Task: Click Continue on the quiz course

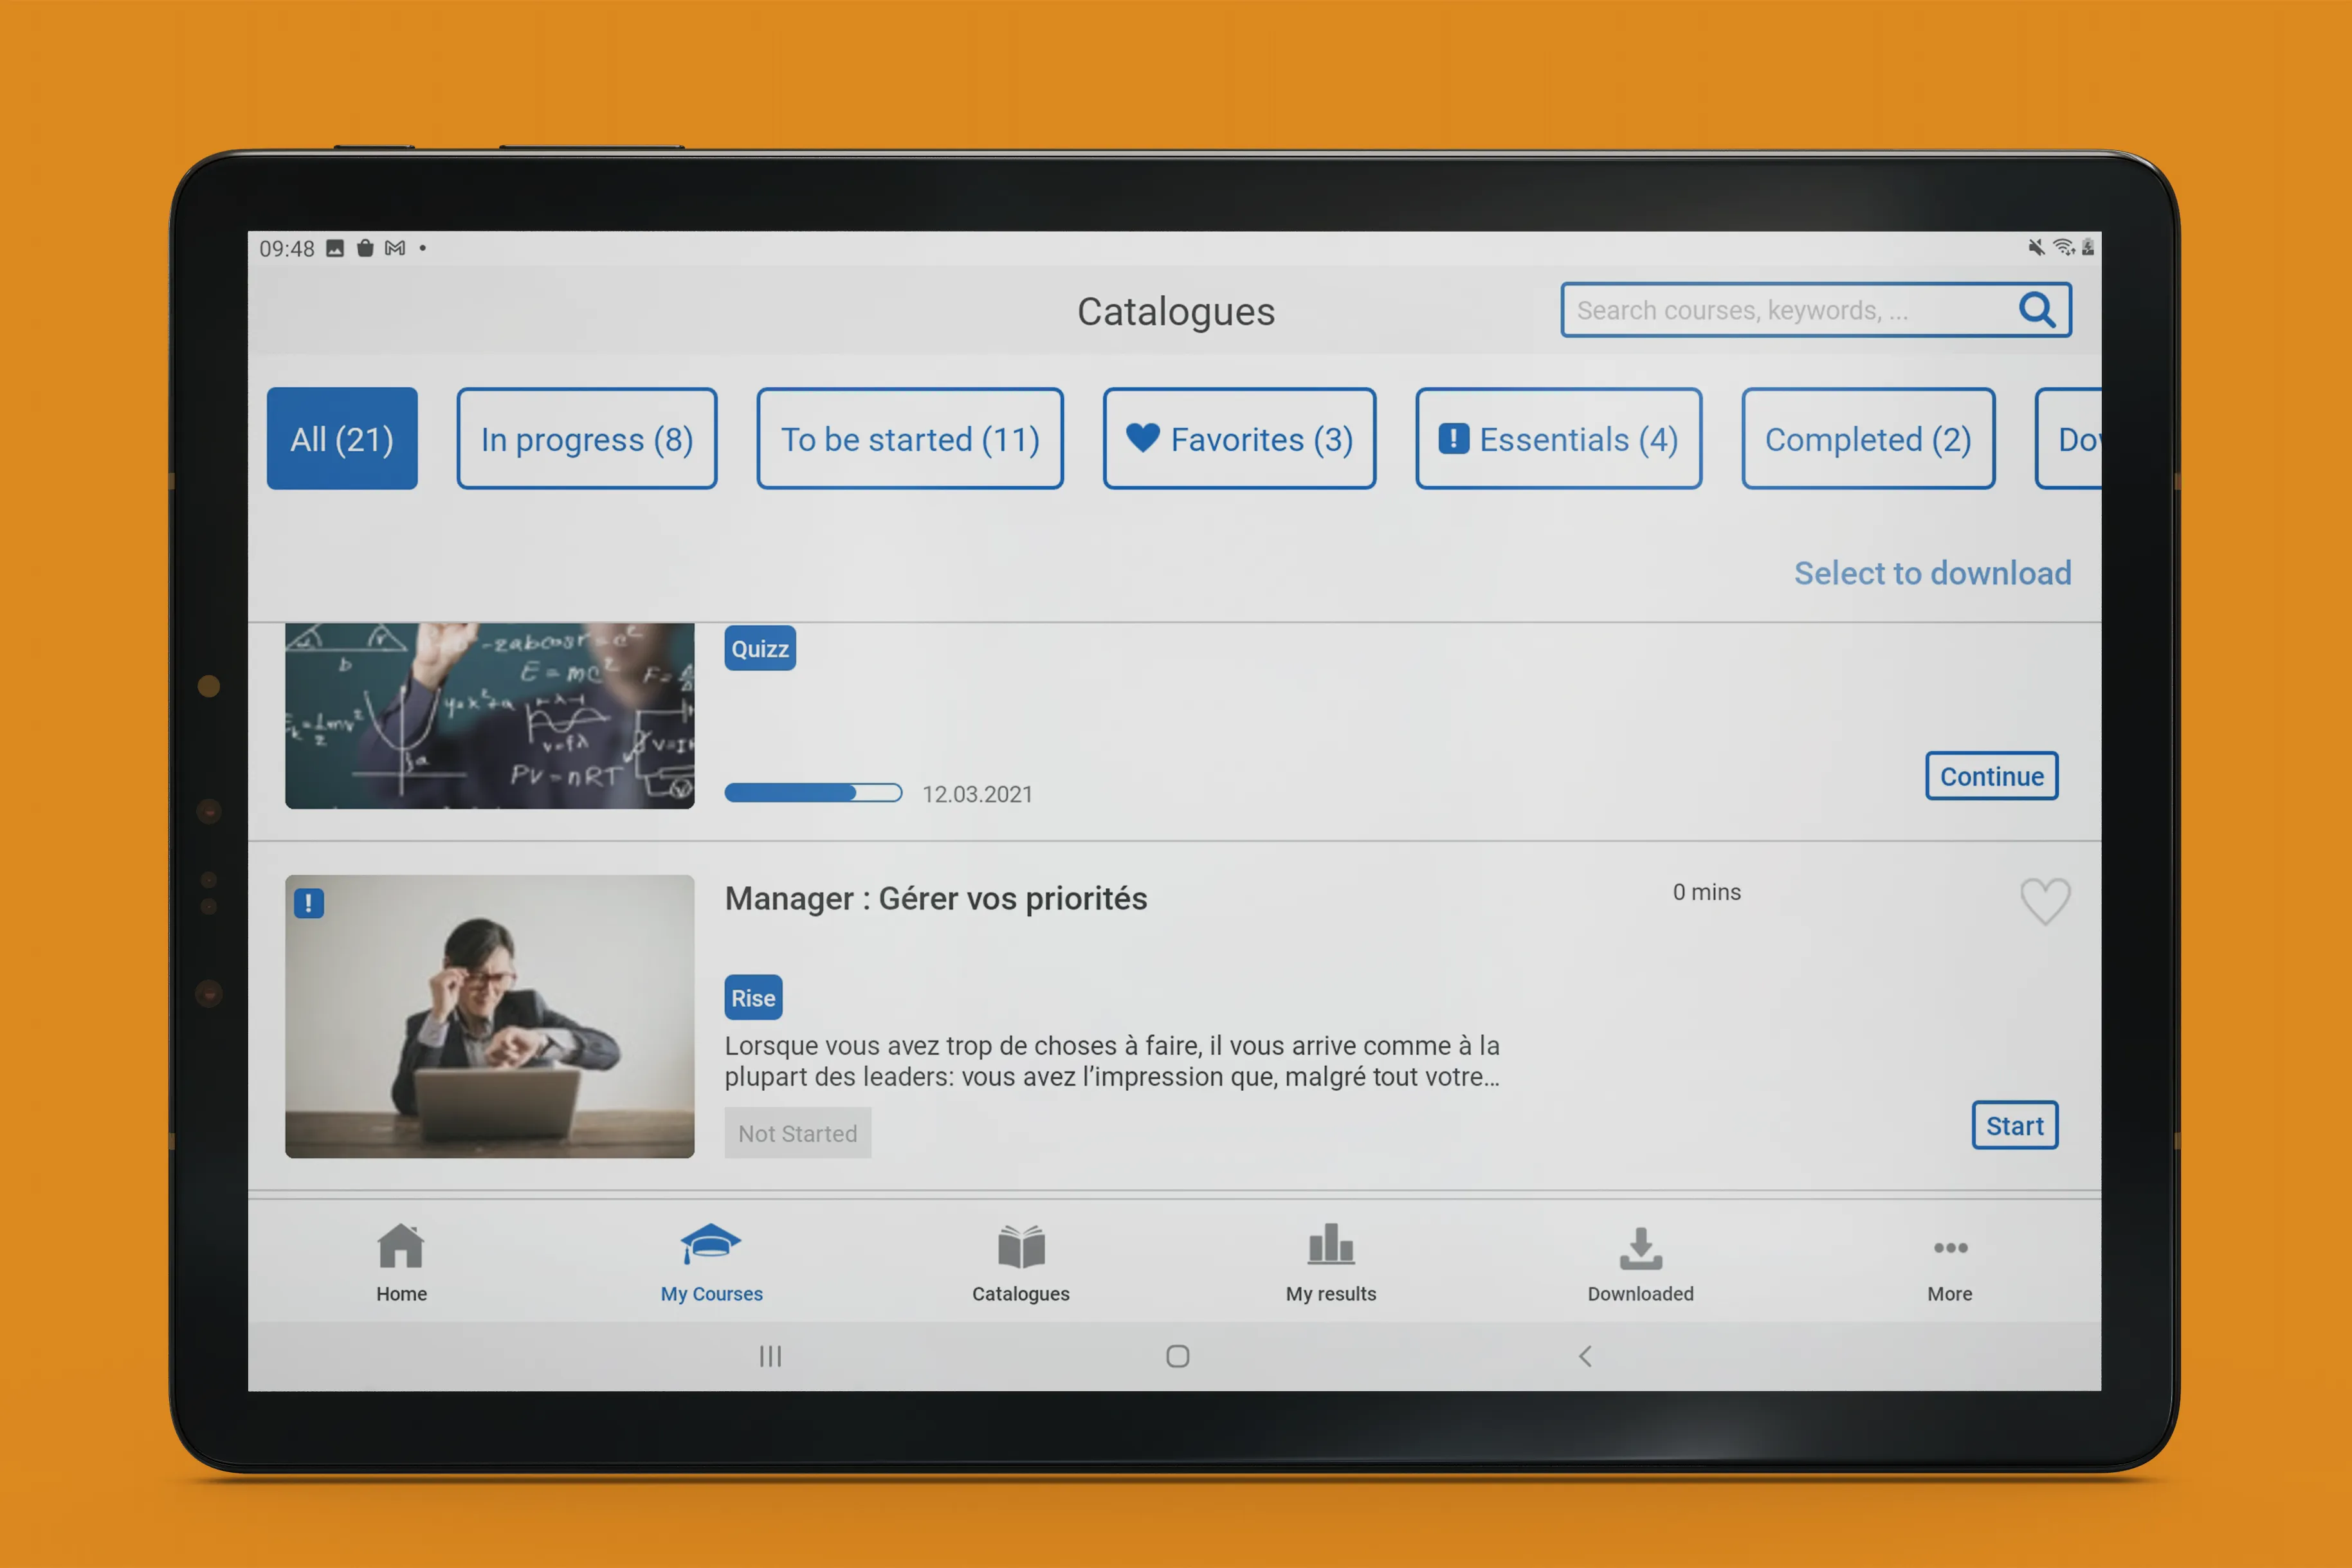Action: click(x=1991, y=775)
